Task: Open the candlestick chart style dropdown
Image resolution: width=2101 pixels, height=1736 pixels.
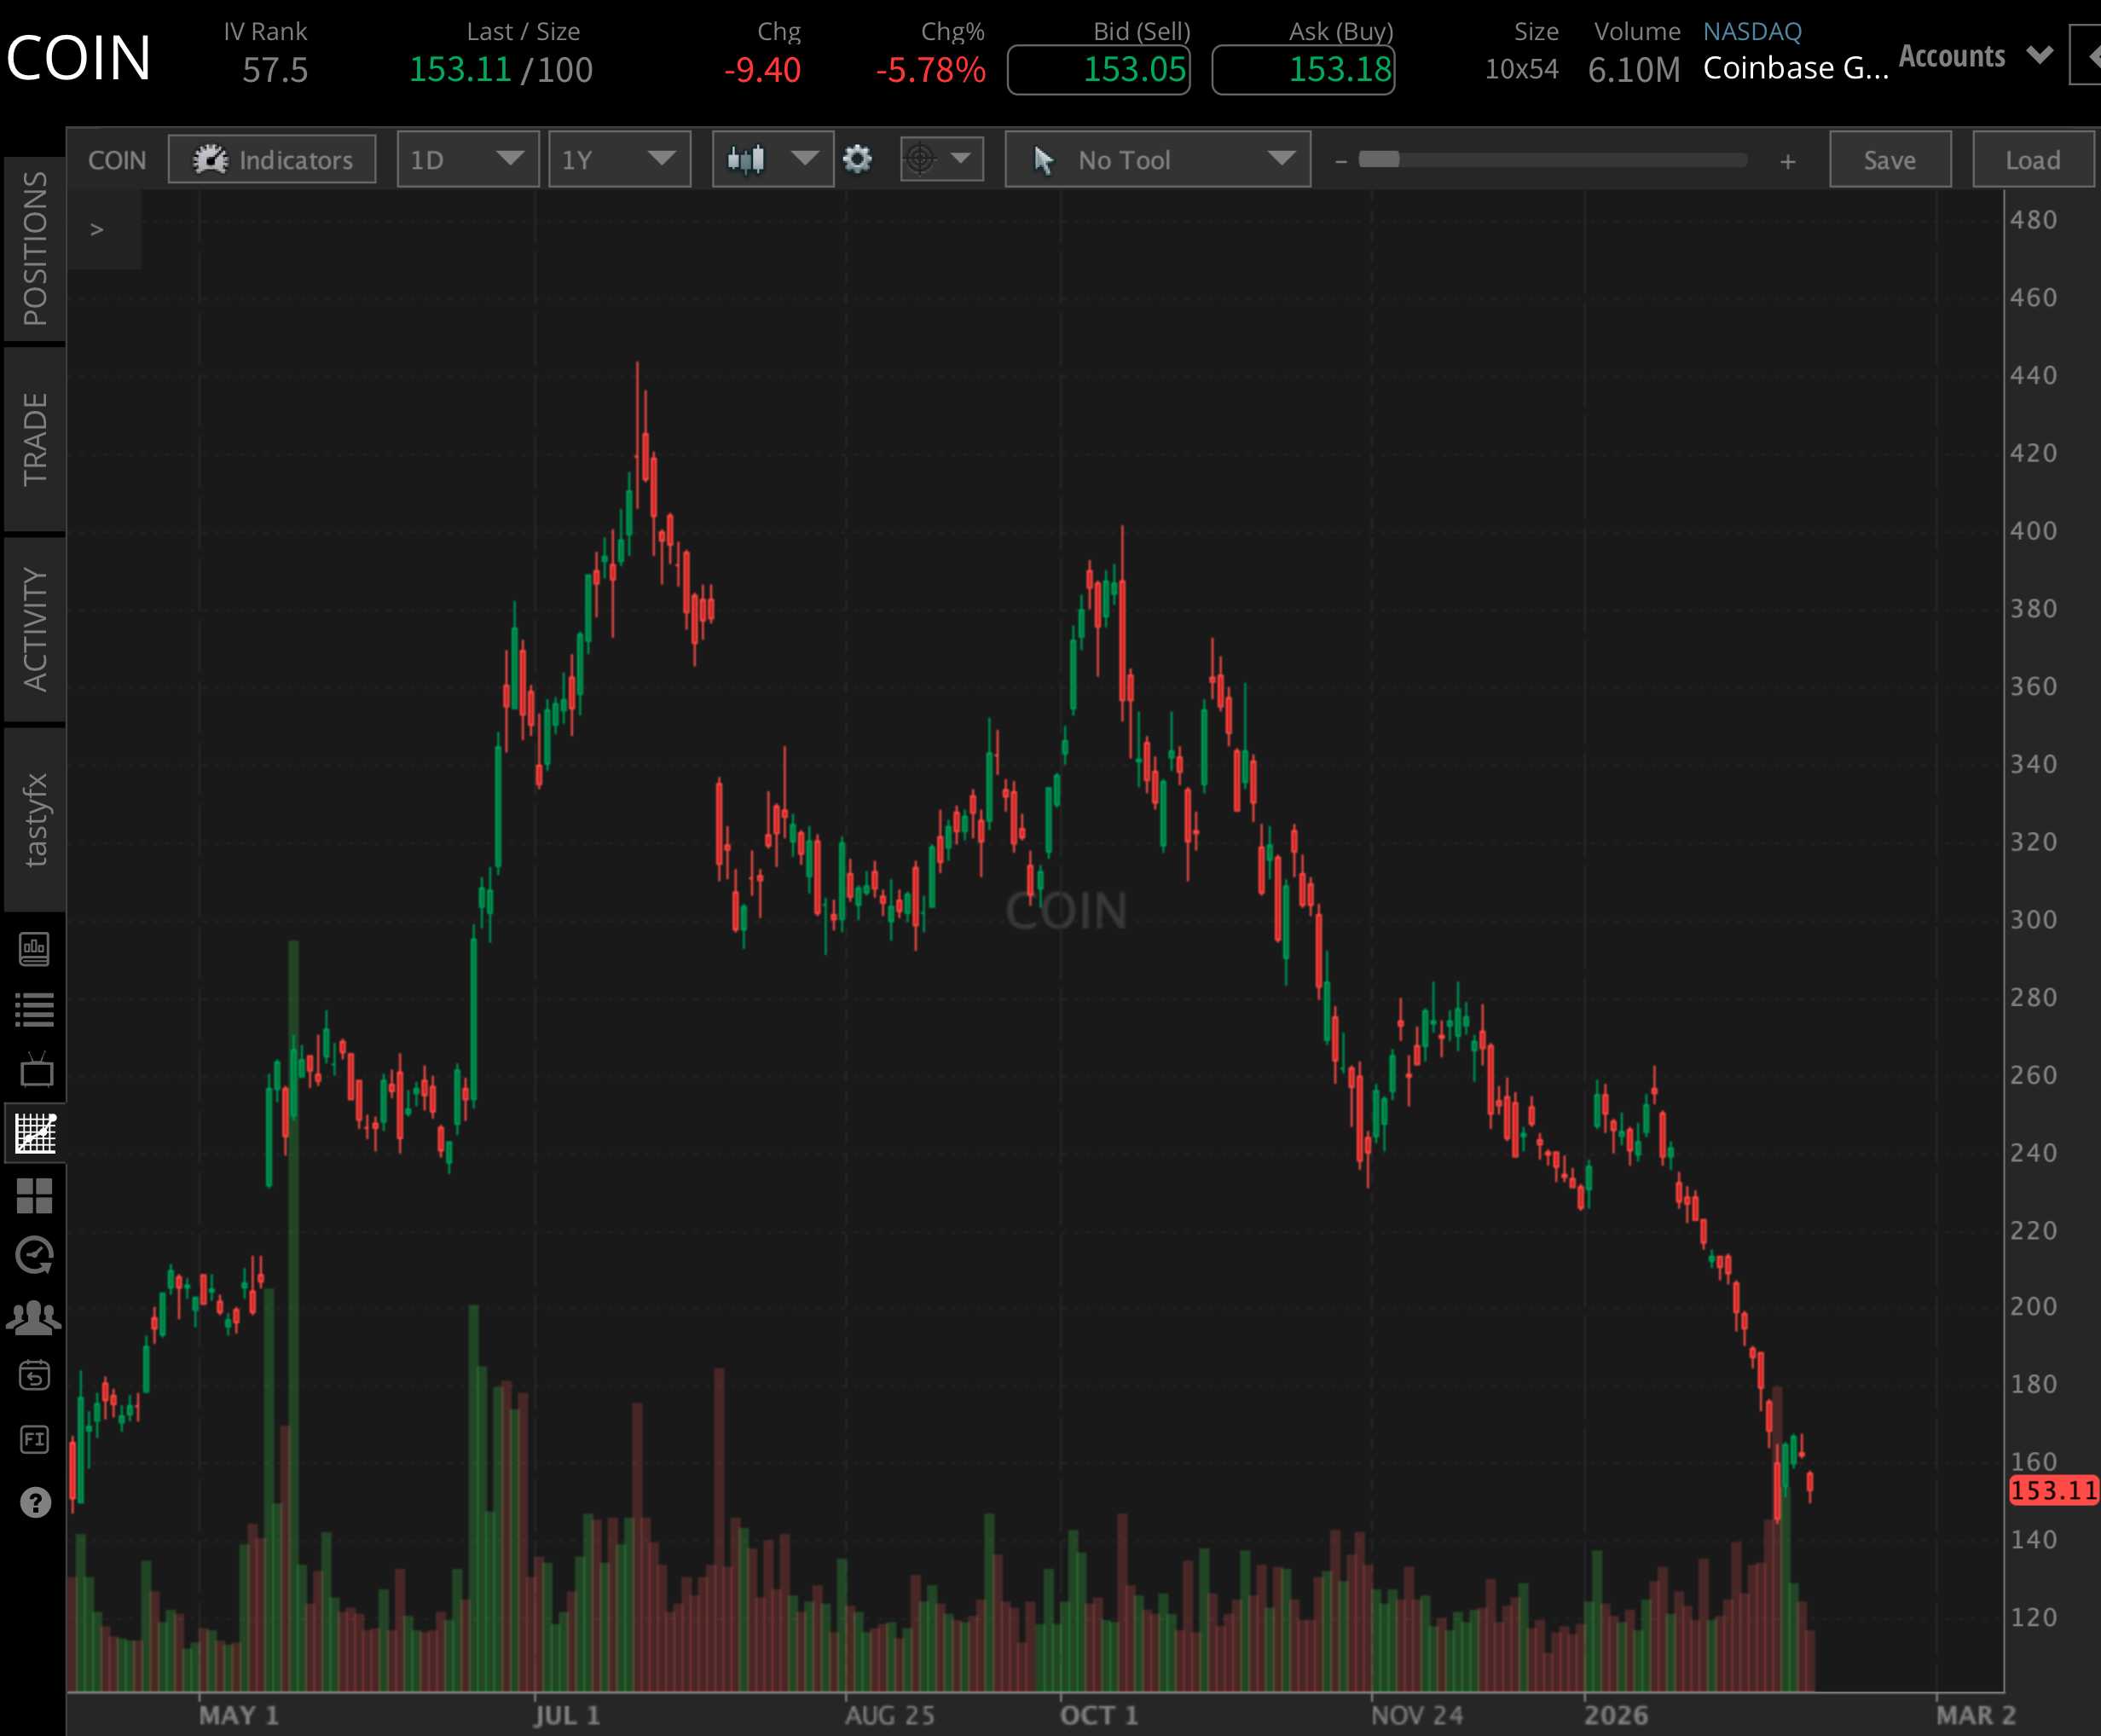Action: (772, 160)
